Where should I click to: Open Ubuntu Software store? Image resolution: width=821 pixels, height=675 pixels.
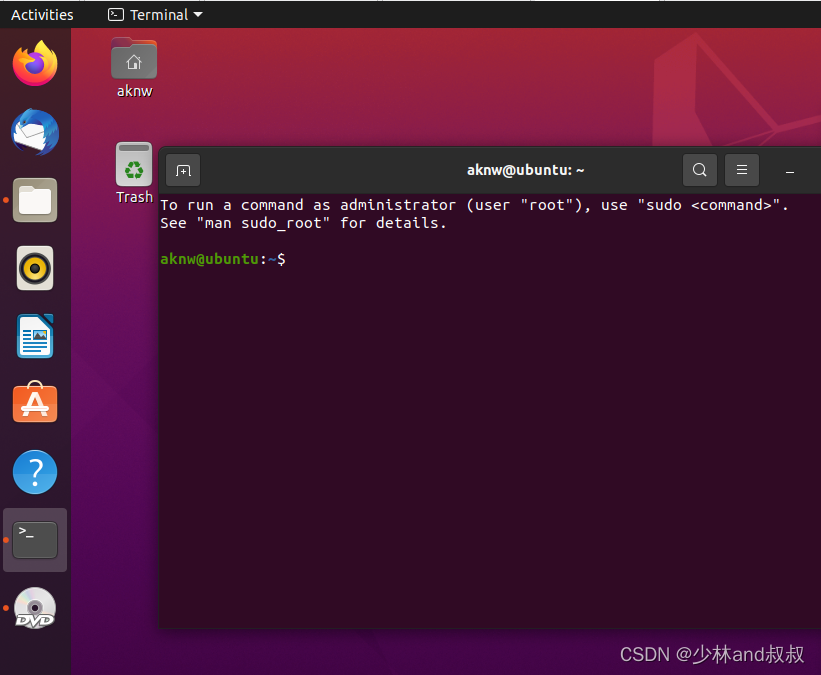(x=35, y=402)
